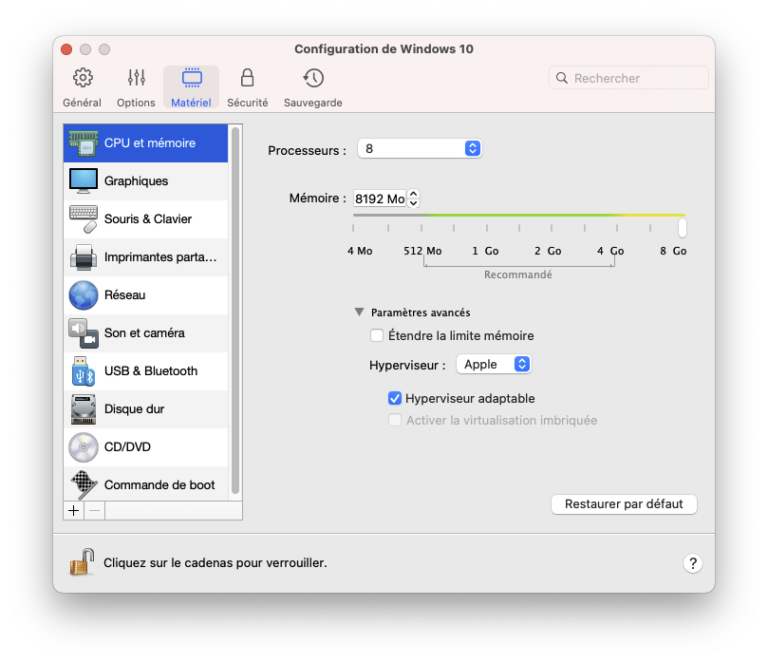The image size is (768, 663).
Task: Collapse the Paramètres avancés section
Action: (x=359, y=312)
